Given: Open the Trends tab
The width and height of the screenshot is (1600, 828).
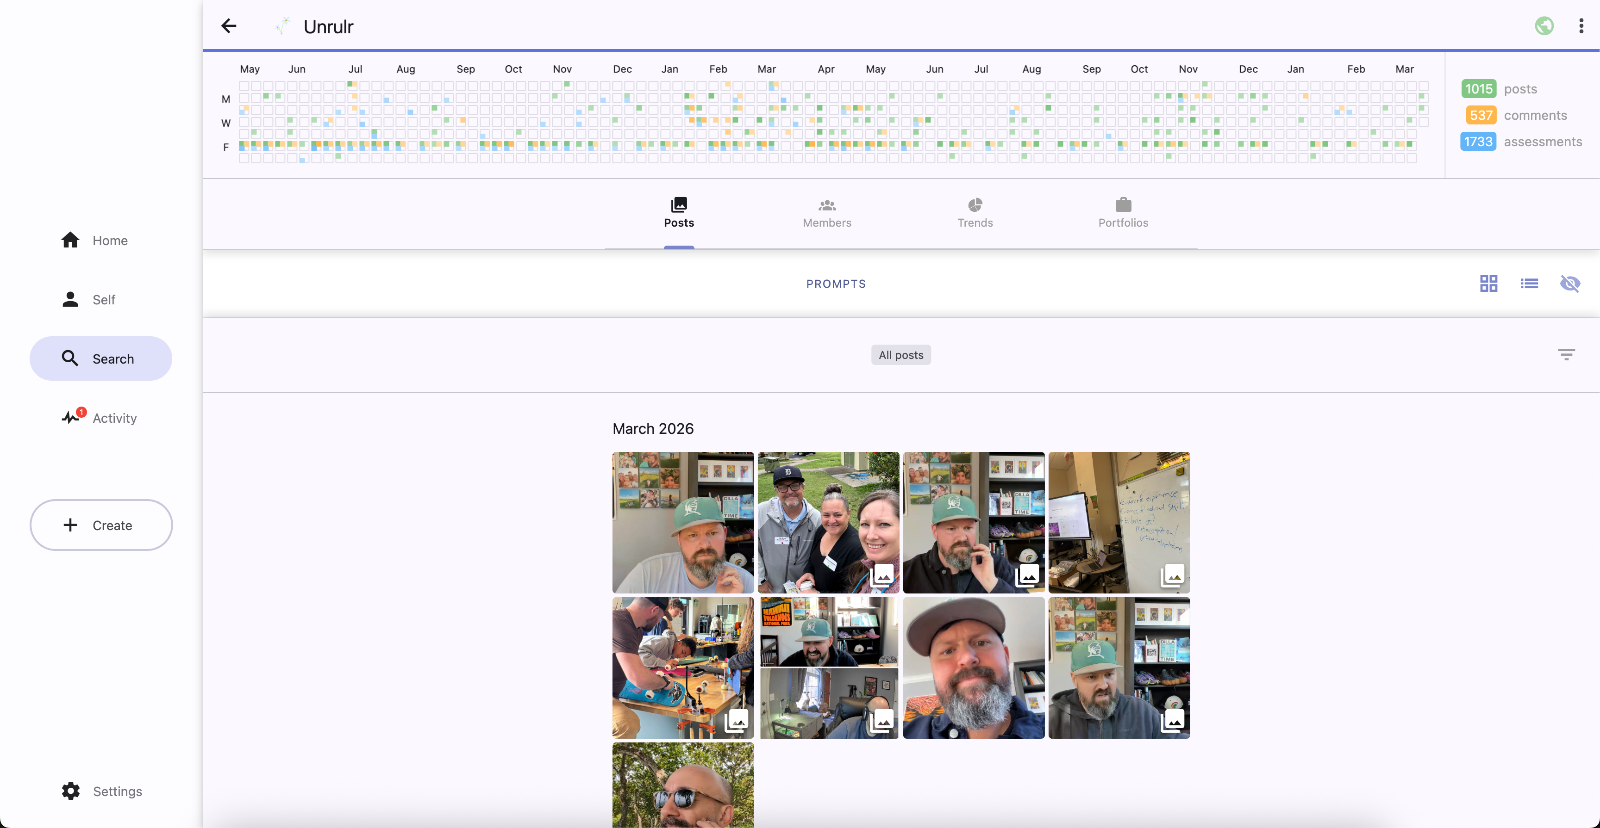Looking at the screenshot, I should point(975,213).
